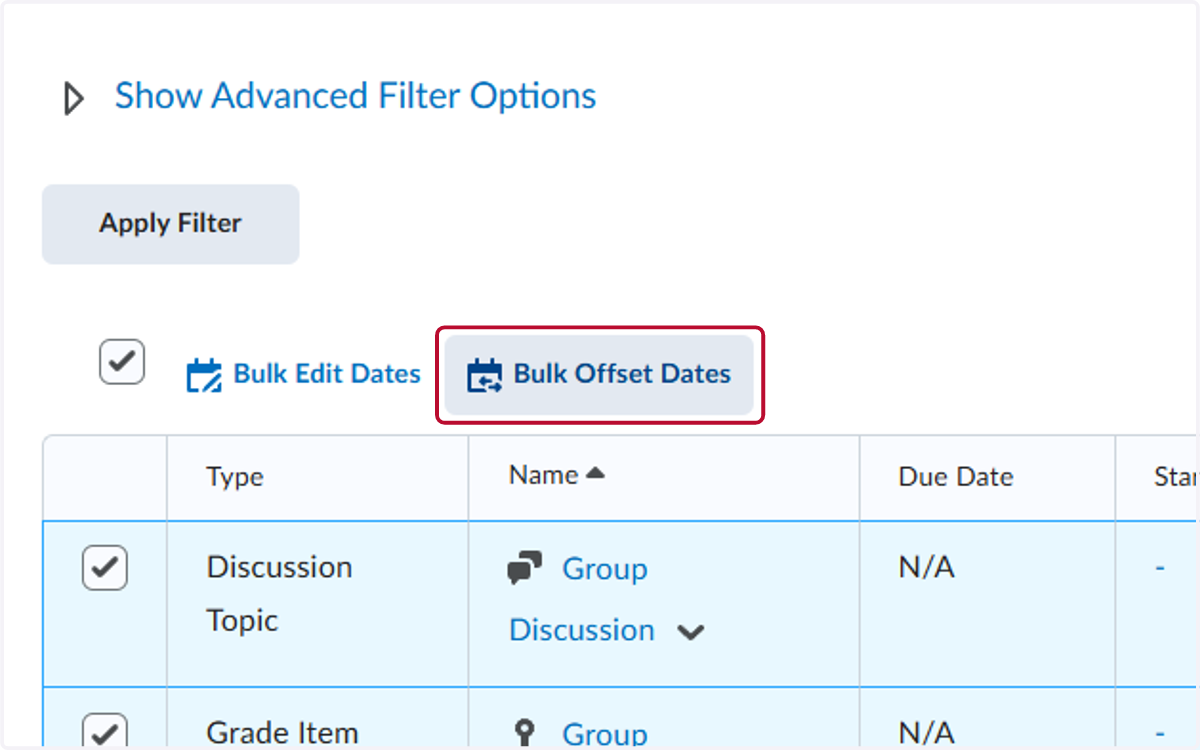Expand the Group Discussion chevron menu
1200x750 pixels.
tap(691, 632)
